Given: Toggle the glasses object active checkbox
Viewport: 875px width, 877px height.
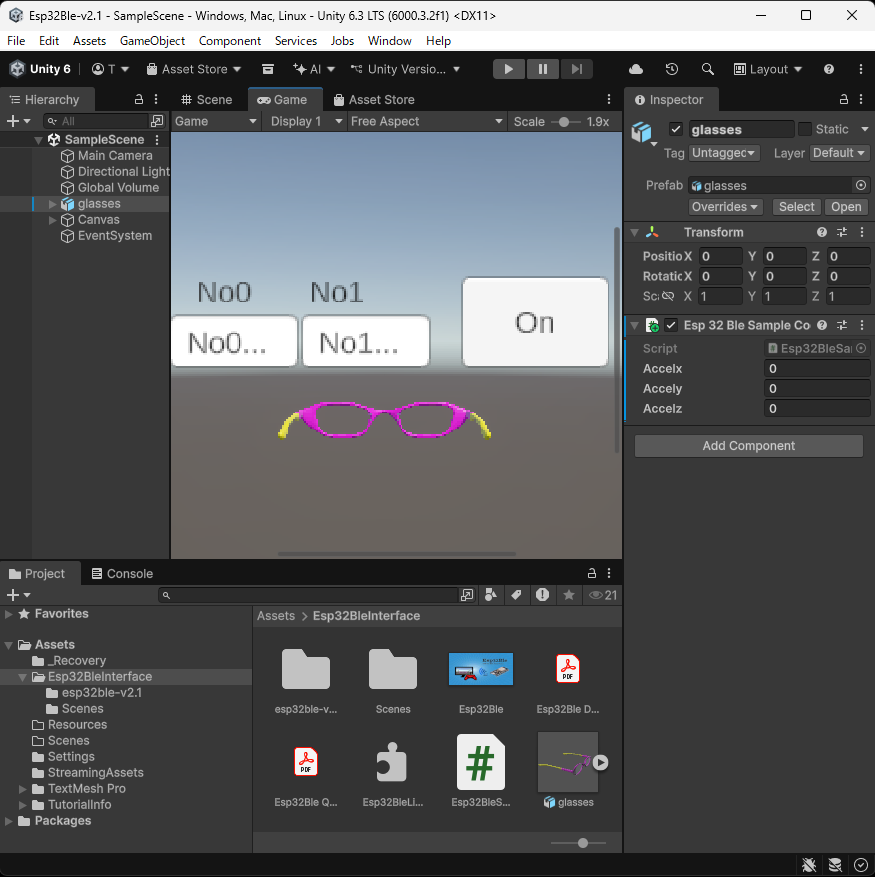Looking at the screenshot, I should click(676, 129).
